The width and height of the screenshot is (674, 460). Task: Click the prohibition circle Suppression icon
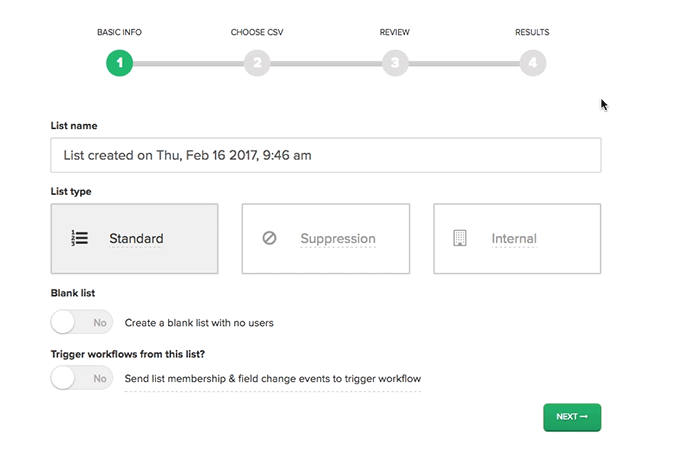[x=270, y=238]
